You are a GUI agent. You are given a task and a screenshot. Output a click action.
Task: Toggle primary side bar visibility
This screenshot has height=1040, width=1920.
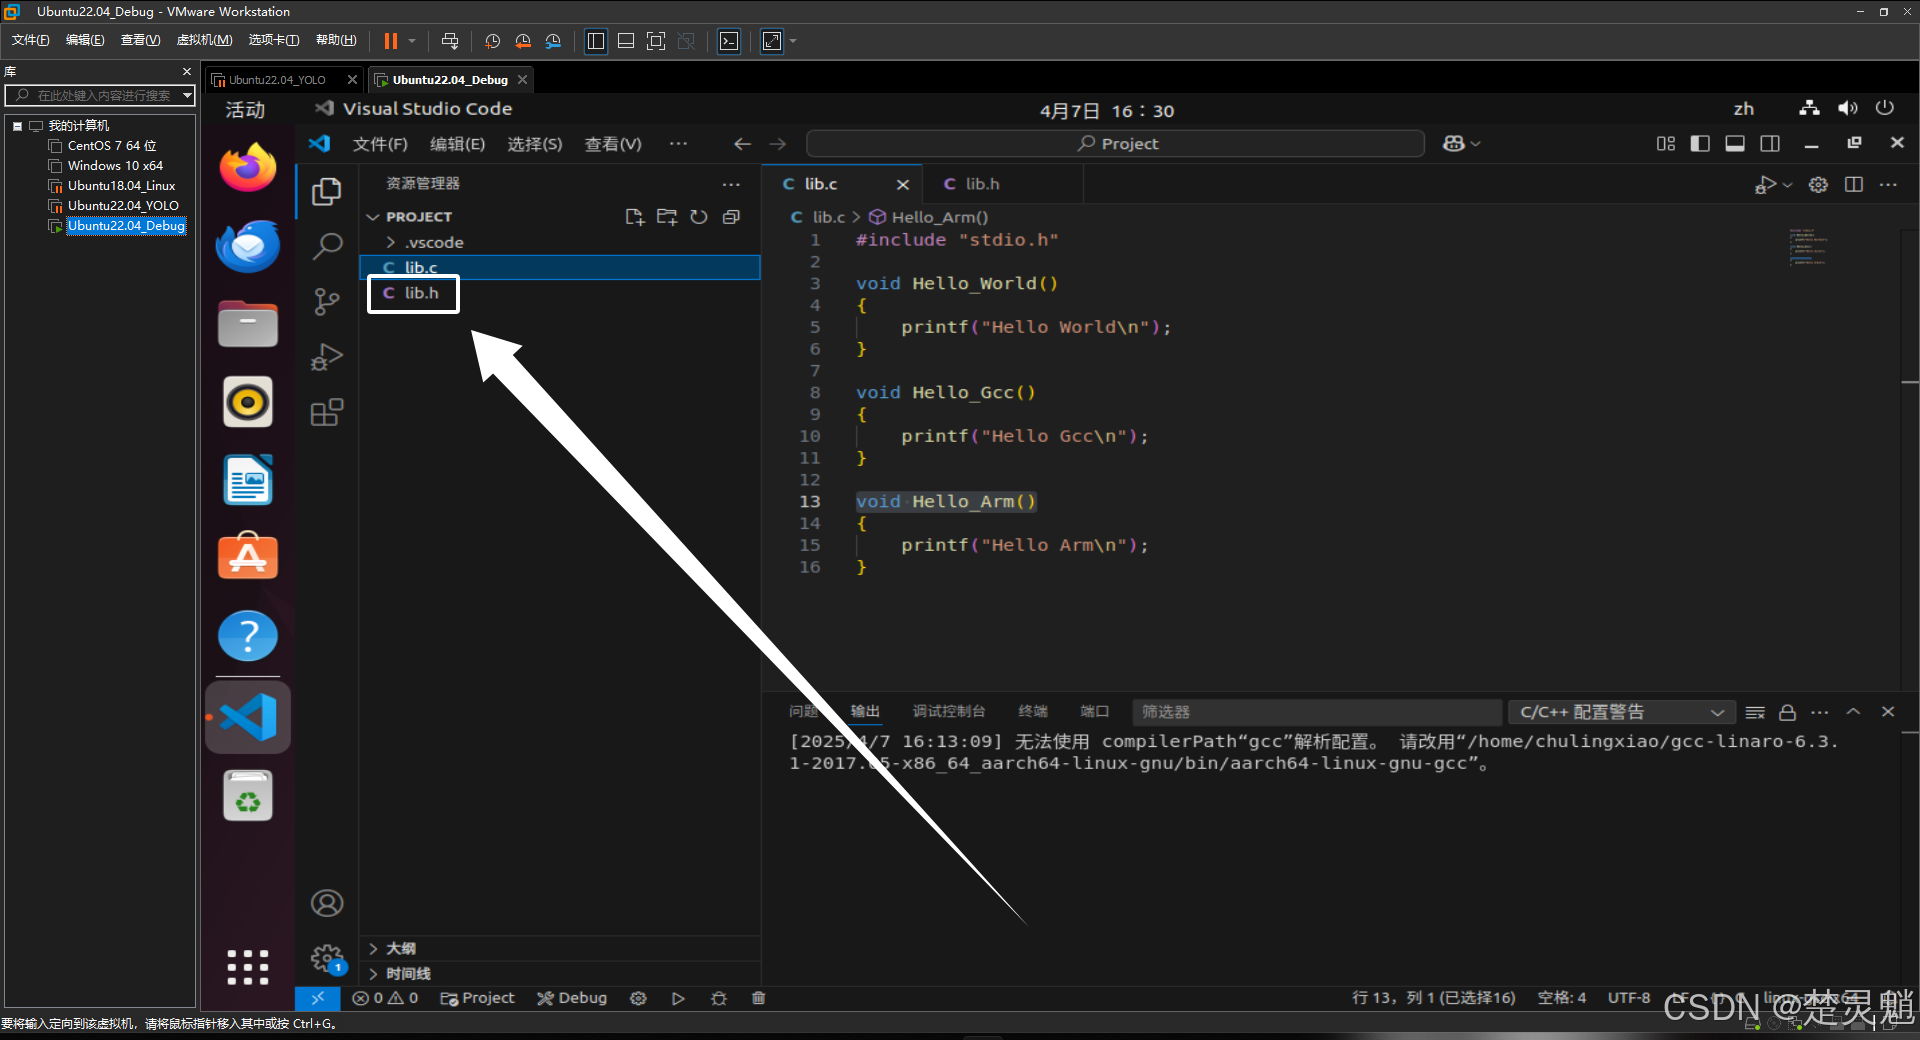tap(1700, 144)
